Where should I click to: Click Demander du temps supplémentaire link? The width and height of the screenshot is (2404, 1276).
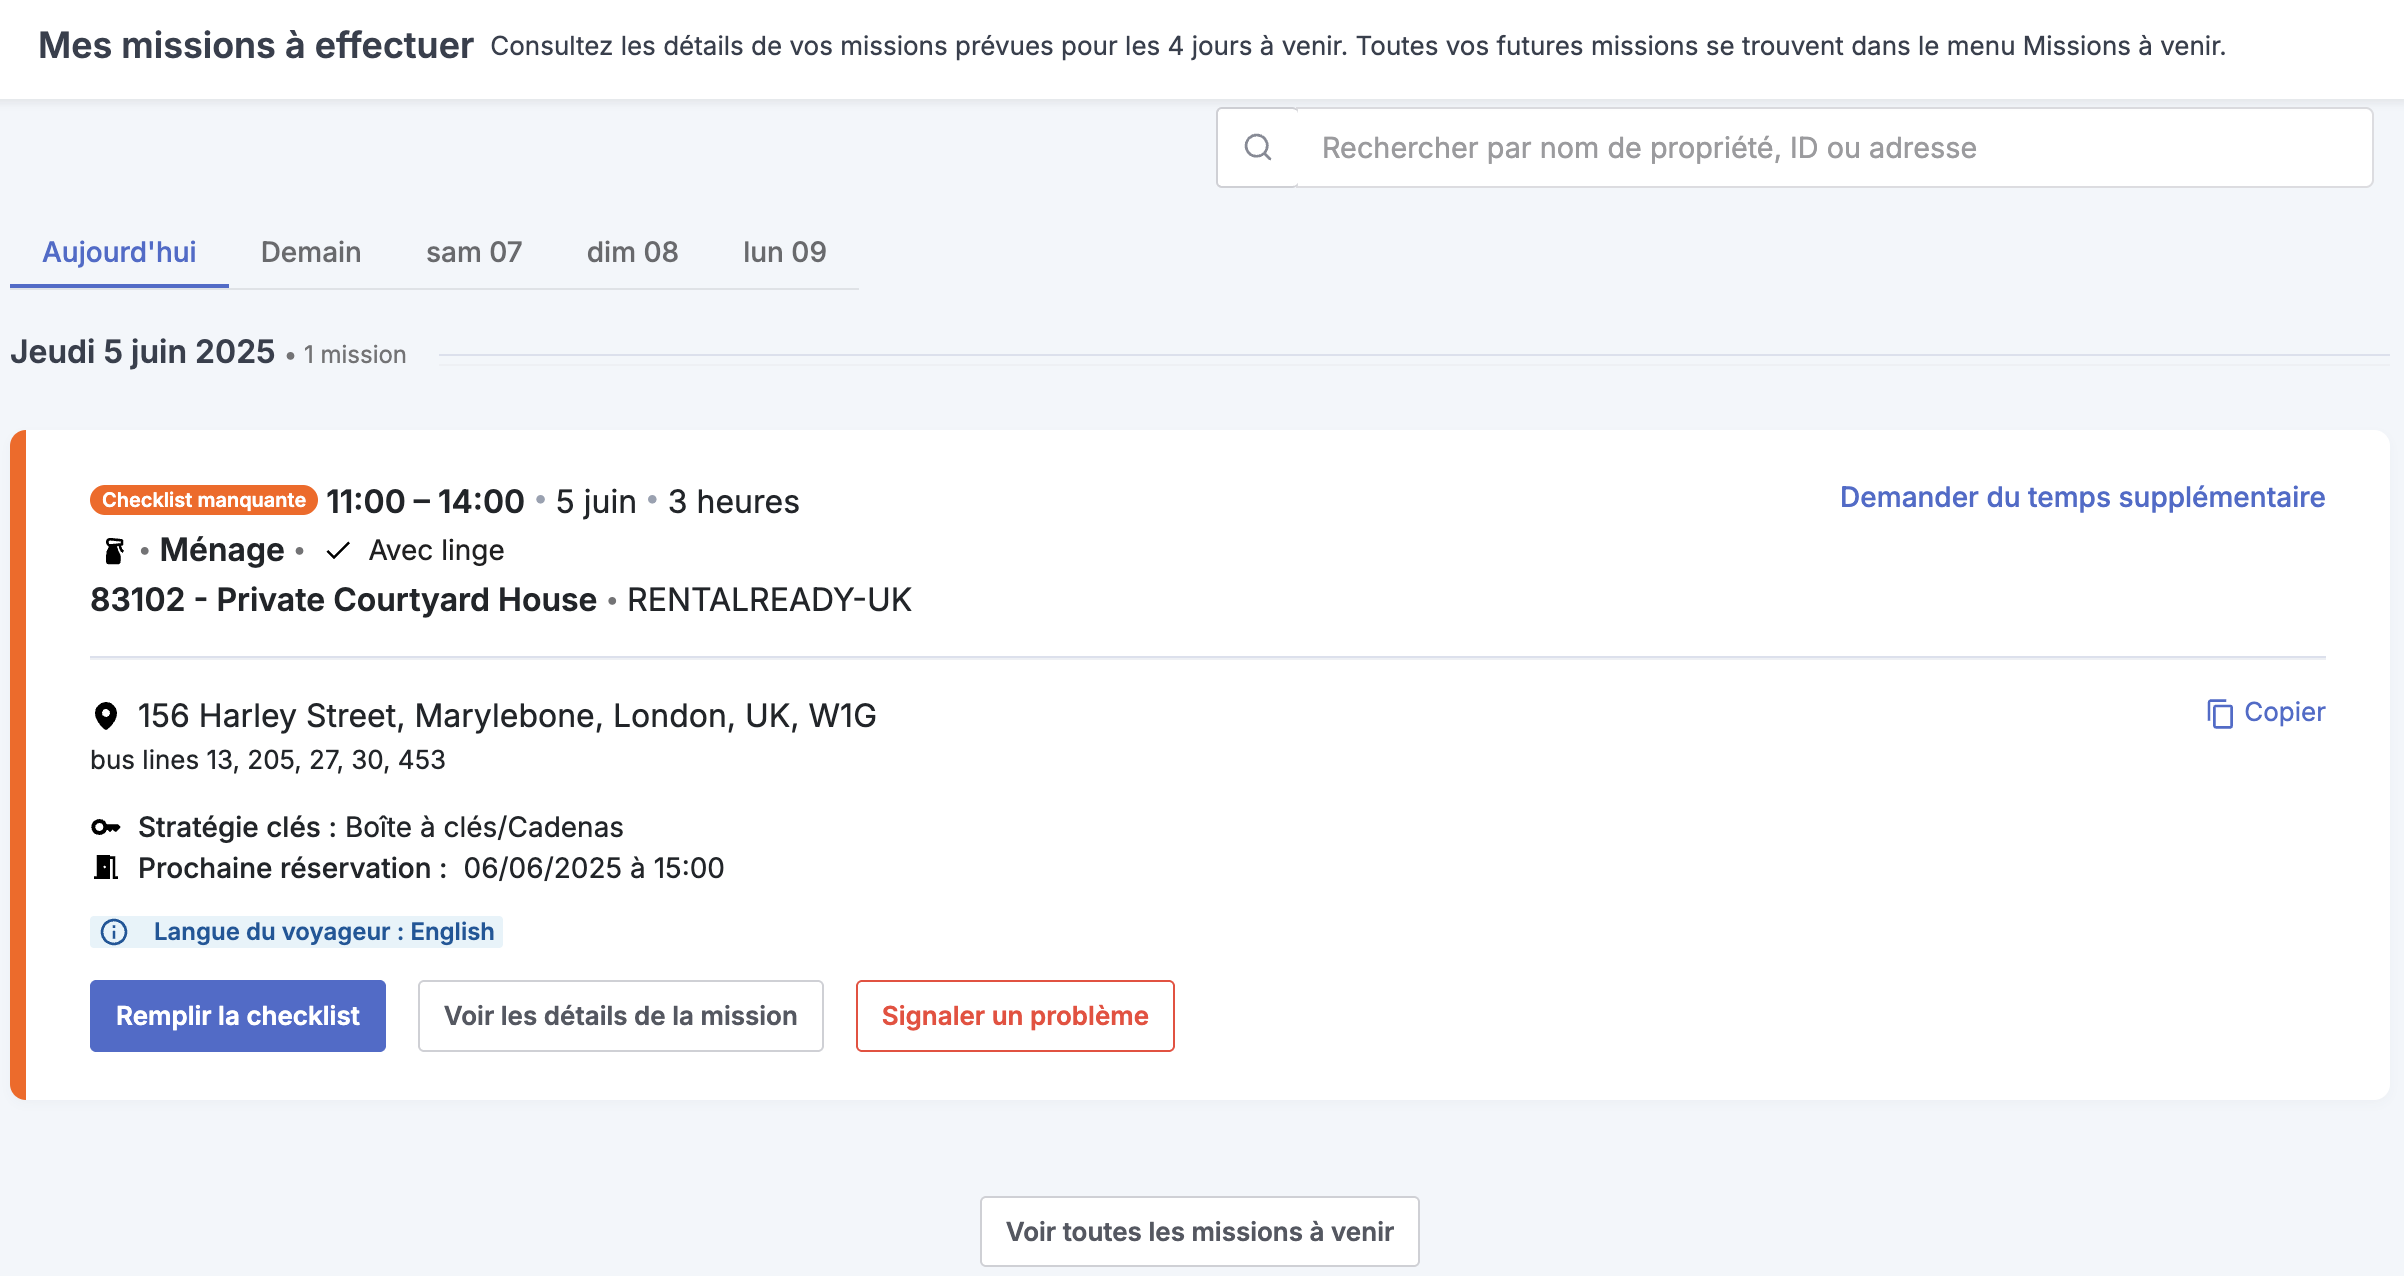pos(2083,497)
